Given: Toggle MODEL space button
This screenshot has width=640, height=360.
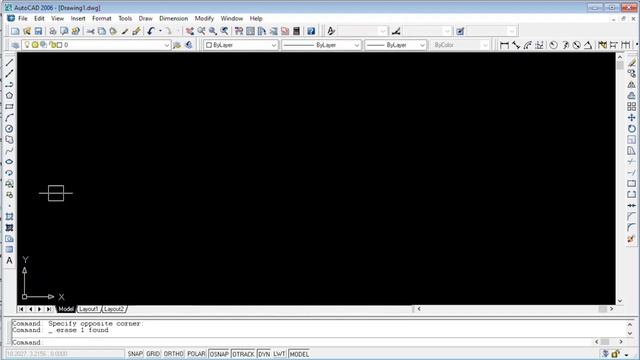Looking at the screenshot, I should point(299,354).
